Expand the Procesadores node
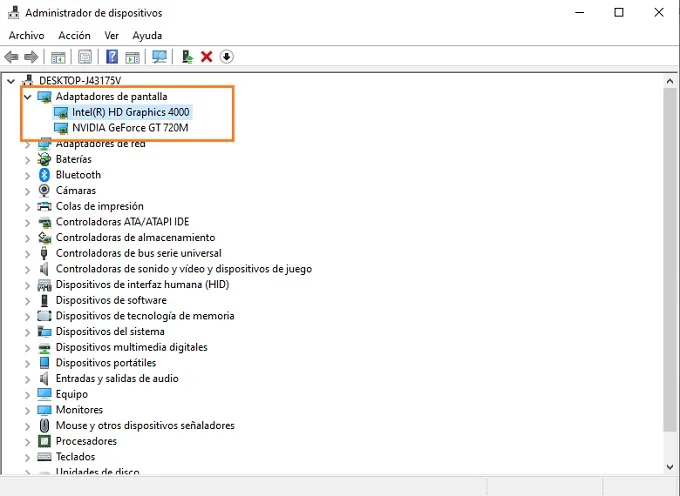Viewport: 680px width, 496px height. 27,441
